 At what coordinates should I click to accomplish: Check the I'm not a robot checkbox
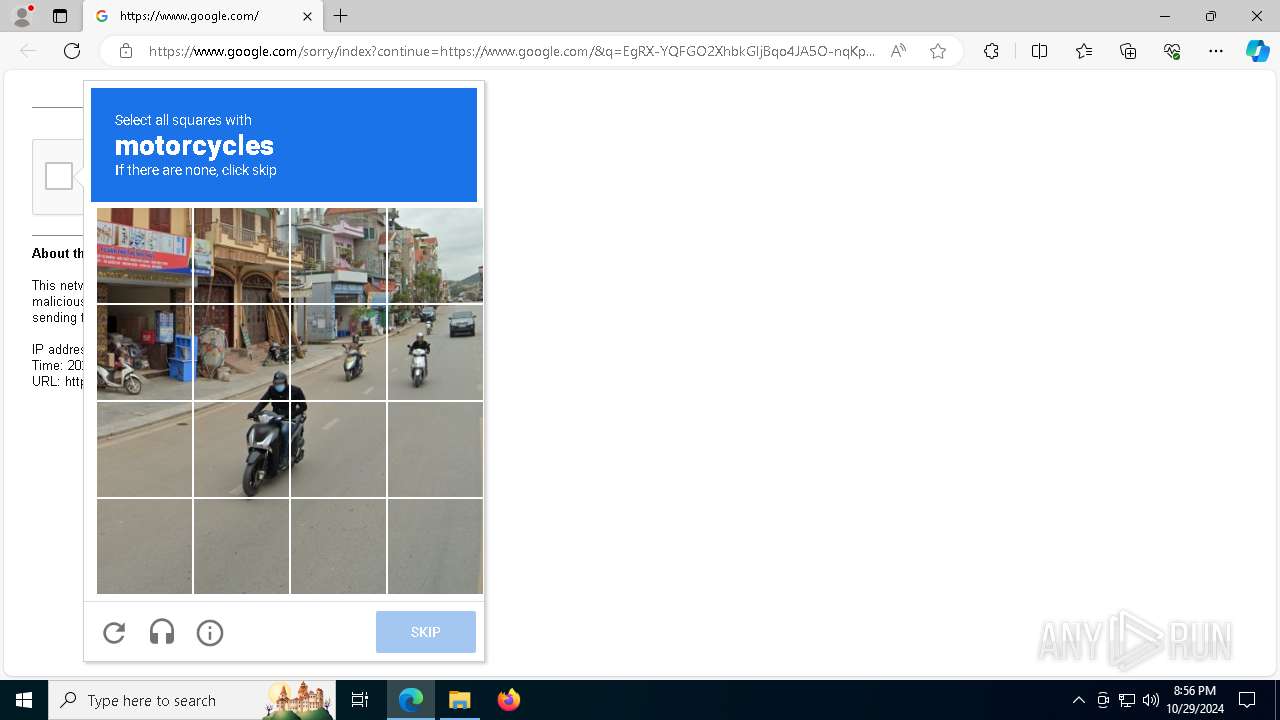coord(59,176)
